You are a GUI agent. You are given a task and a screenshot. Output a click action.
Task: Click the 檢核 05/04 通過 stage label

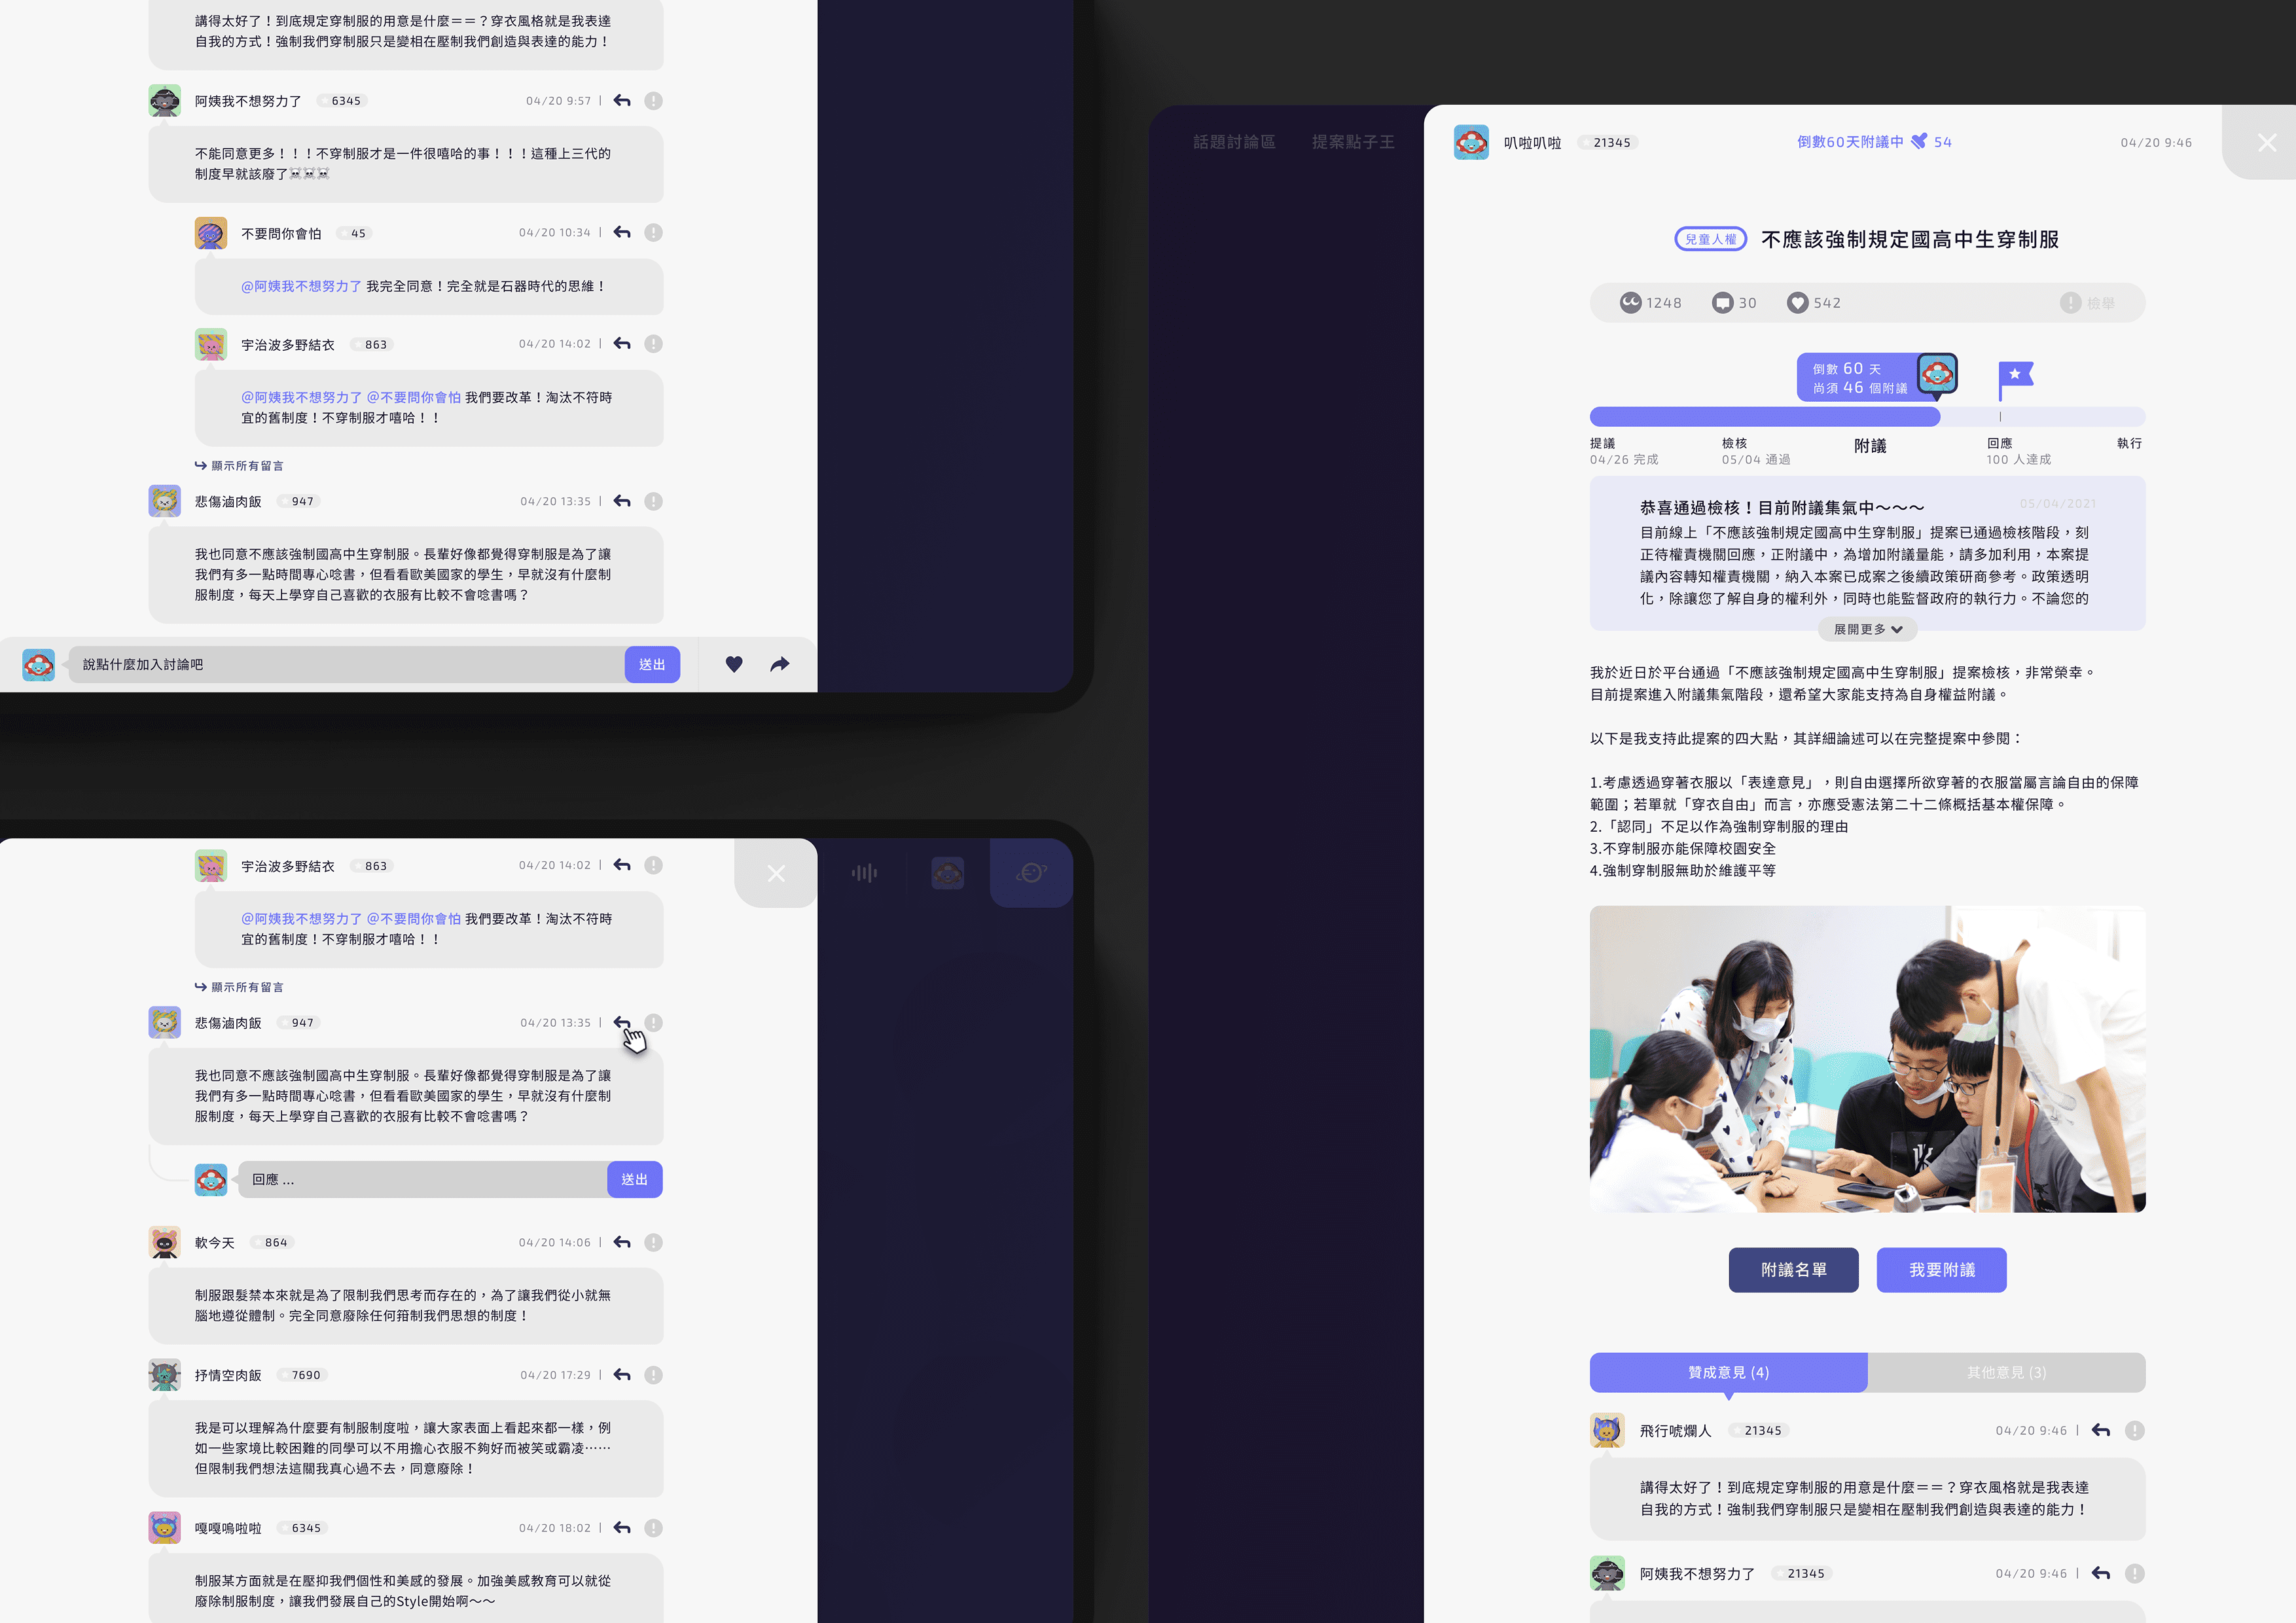click(x=1756, y=451)
